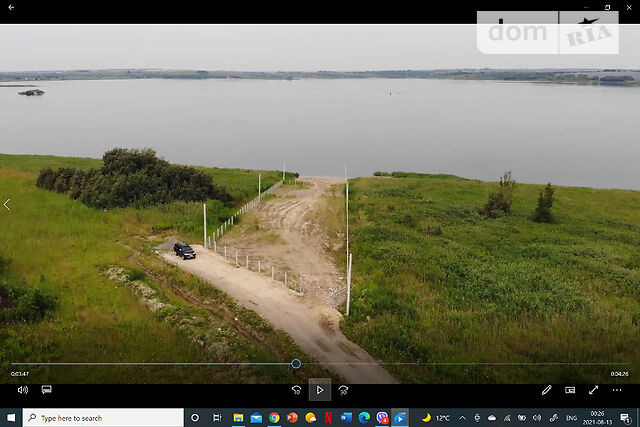Skip back 10 seconds
This screenshot has height=427, width=640.
click(297, 390)
